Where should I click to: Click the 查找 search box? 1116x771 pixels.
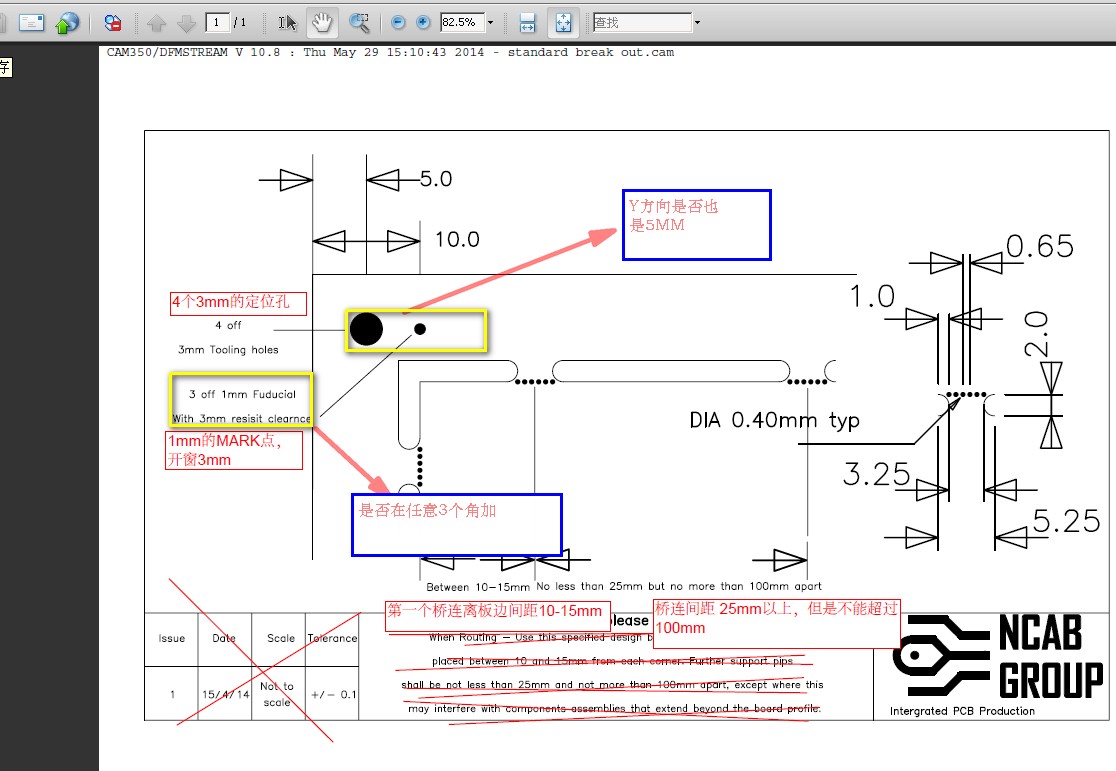[642, 23]
